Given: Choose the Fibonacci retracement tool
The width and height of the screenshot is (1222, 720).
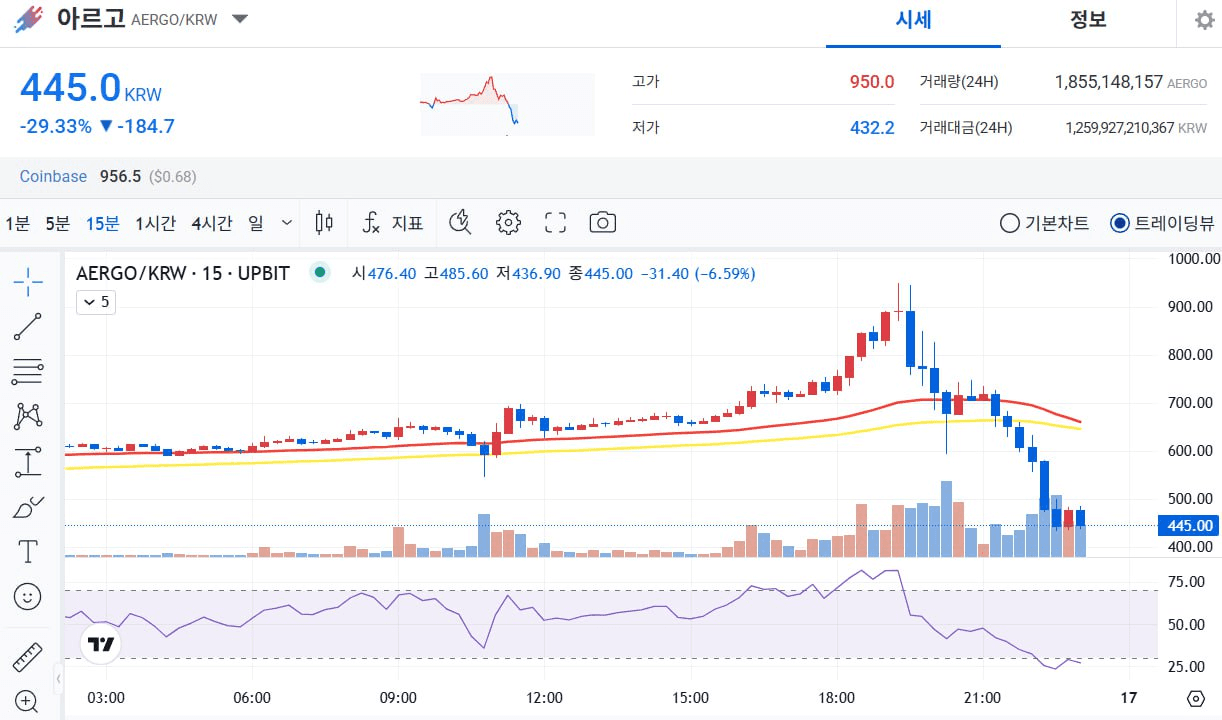Looking at the screenshot, I should (28, 372).
